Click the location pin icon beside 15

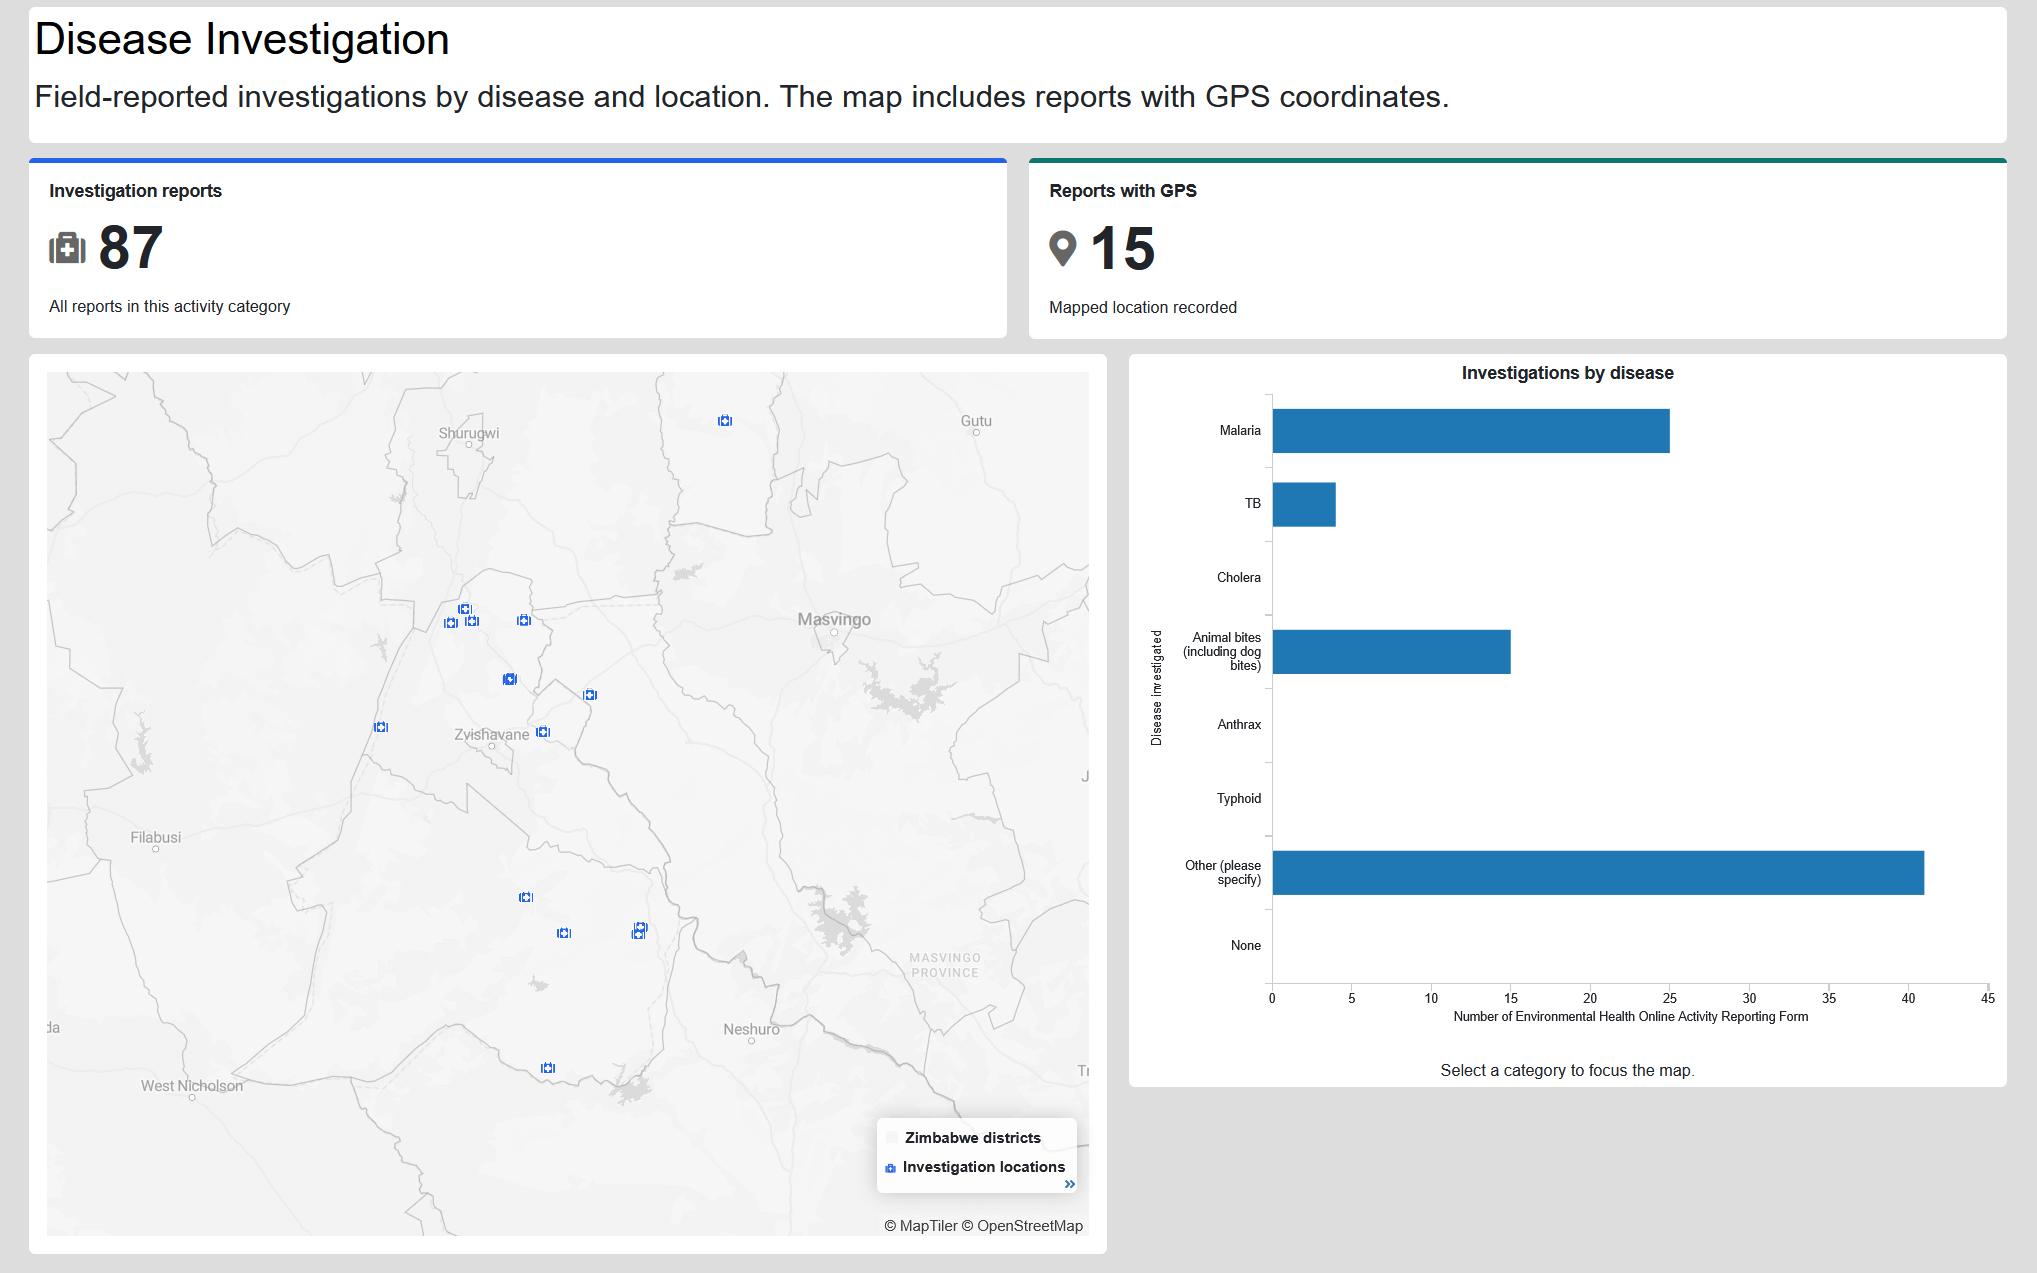(x=1063, y=249)
